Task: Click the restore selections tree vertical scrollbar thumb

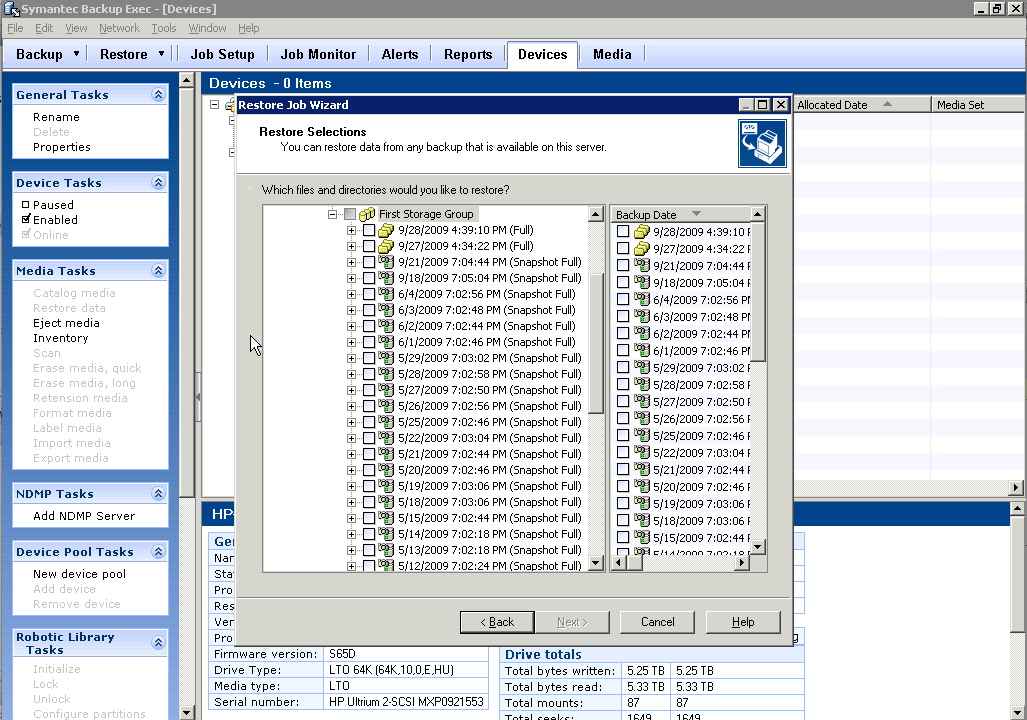Action: [x=595, y=343]
